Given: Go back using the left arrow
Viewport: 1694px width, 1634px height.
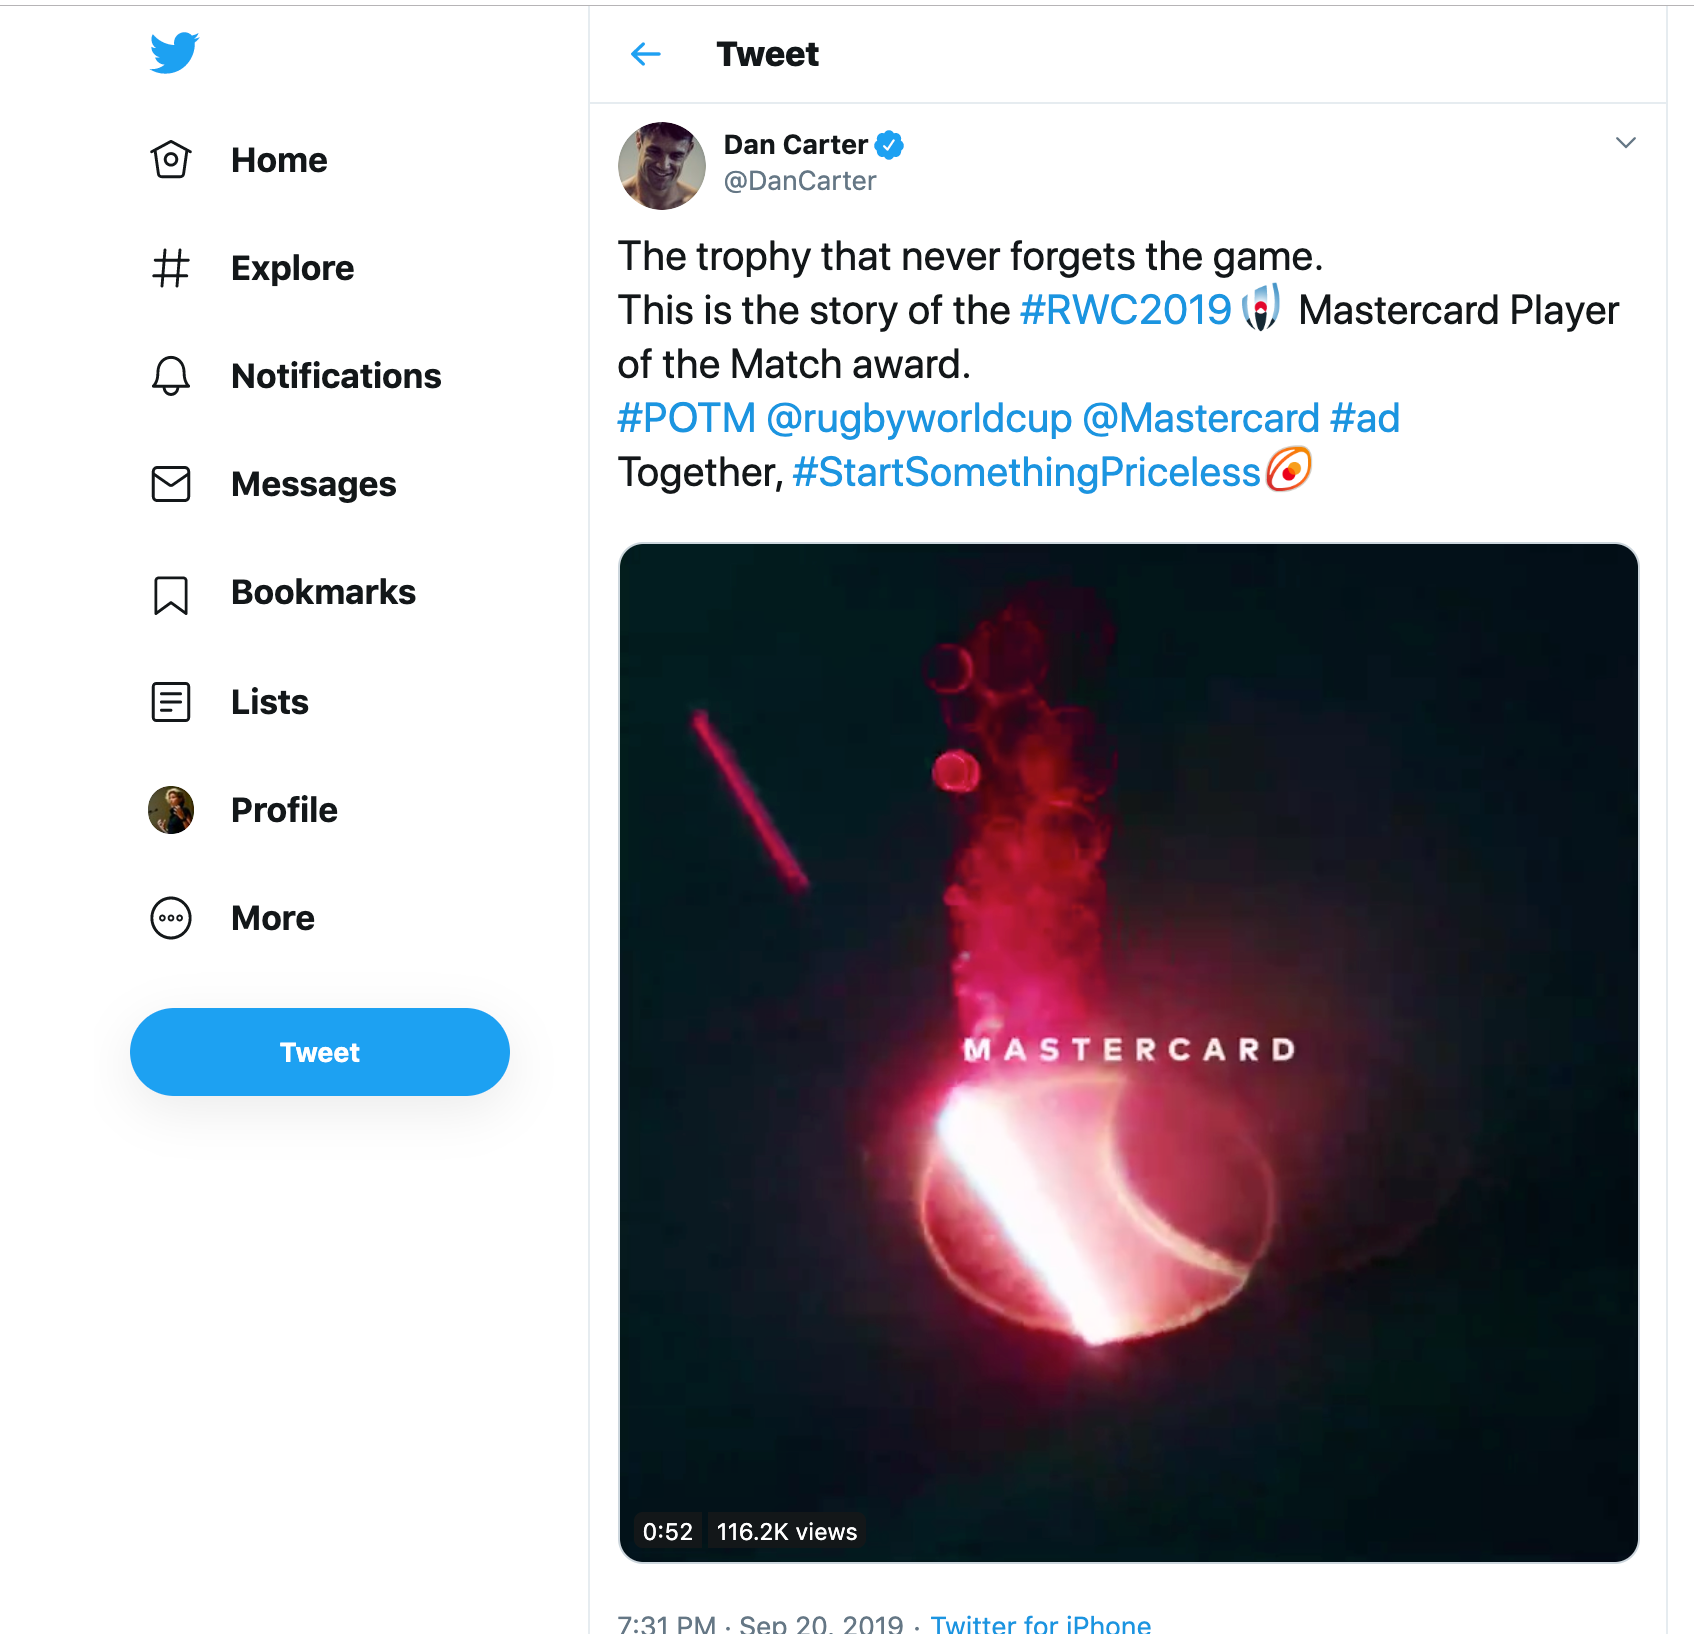Looking at the screenshot, I should click(646, 54).
